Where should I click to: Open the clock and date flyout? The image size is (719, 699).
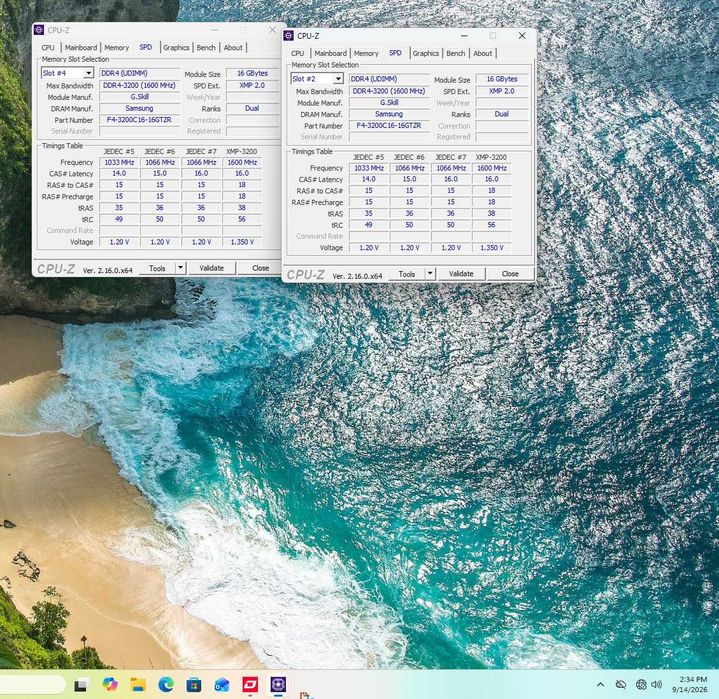[x=690, y=684]
